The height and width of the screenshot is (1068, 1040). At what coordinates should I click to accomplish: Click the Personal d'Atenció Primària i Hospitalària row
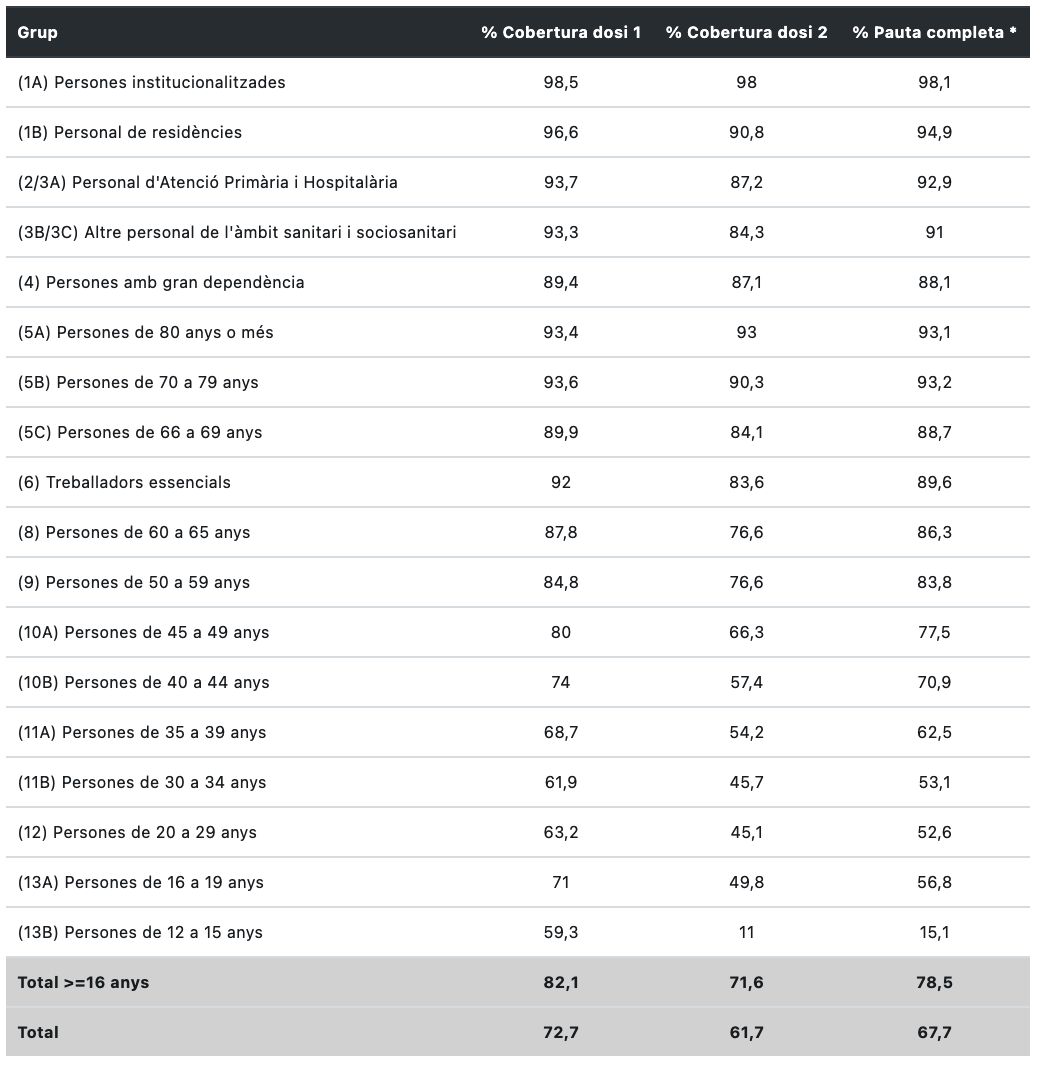click(207, 182)
